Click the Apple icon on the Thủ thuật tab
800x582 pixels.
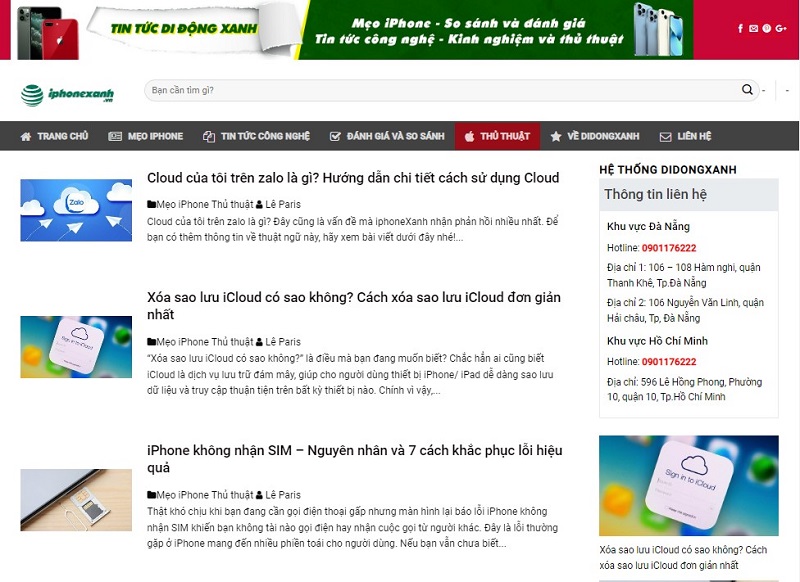[x=469, y=136]
